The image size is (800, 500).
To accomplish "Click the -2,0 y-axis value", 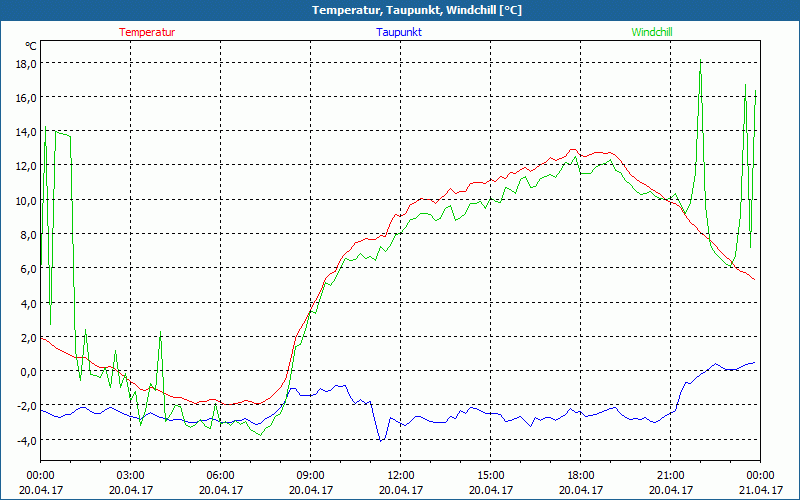I will click(x=27, y=407).
